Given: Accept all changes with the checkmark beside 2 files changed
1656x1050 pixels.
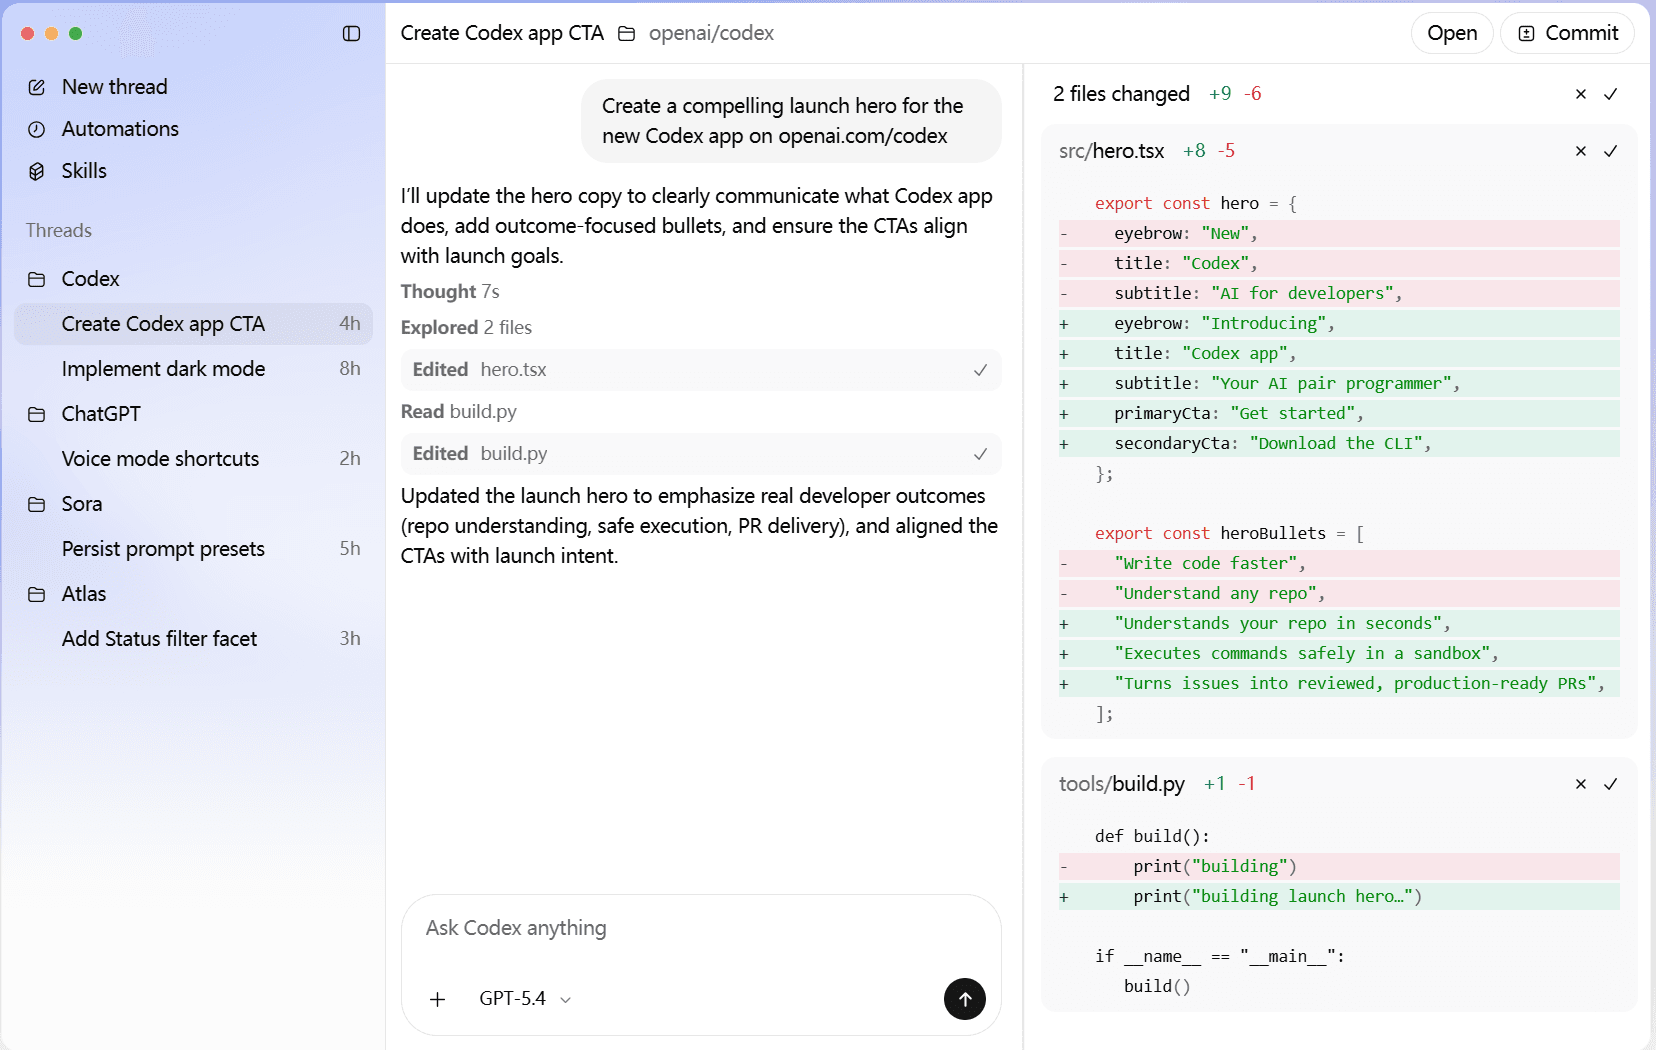Looking at the screenshot, I should point(1611,94).
